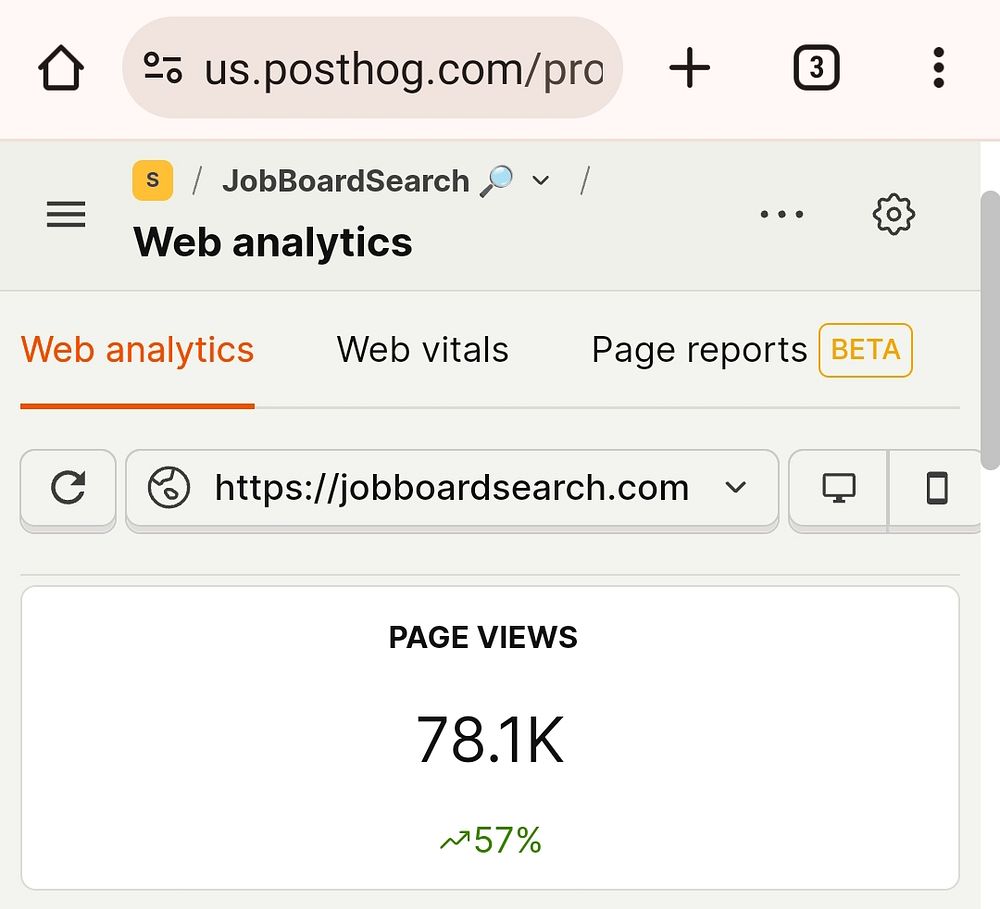Click the orange S organization badge

(x=152, y=181)
